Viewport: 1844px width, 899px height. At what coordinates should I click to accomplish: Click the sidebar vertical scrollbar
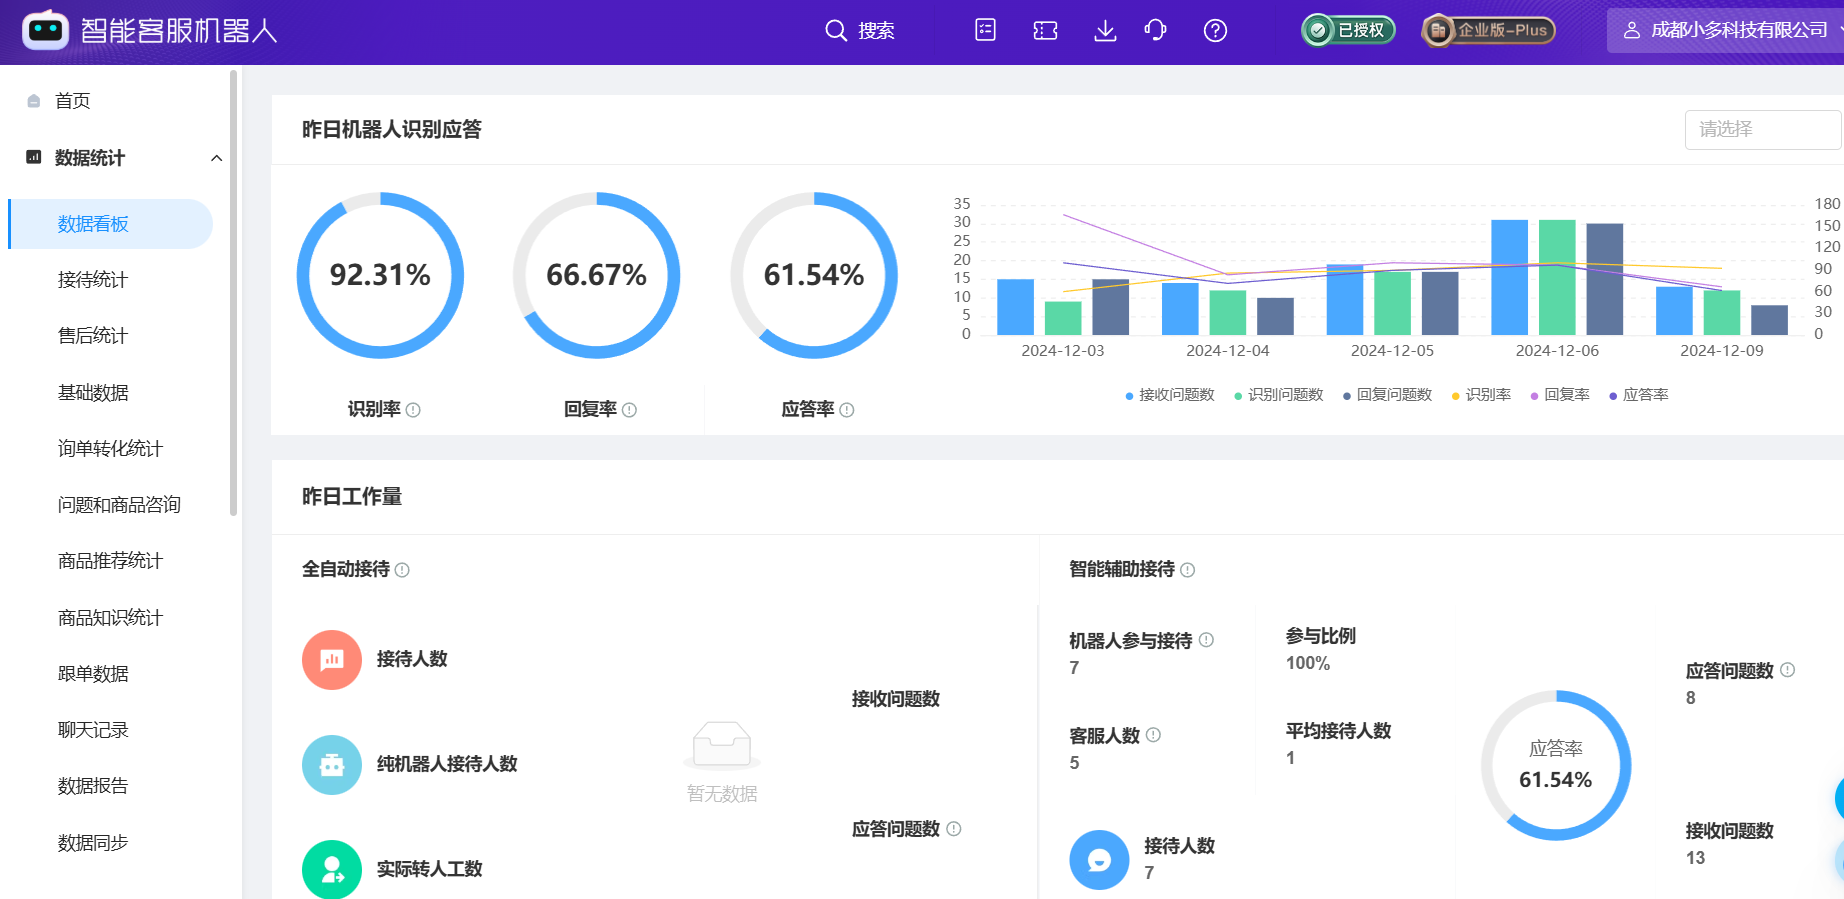[x=234, y=292]
